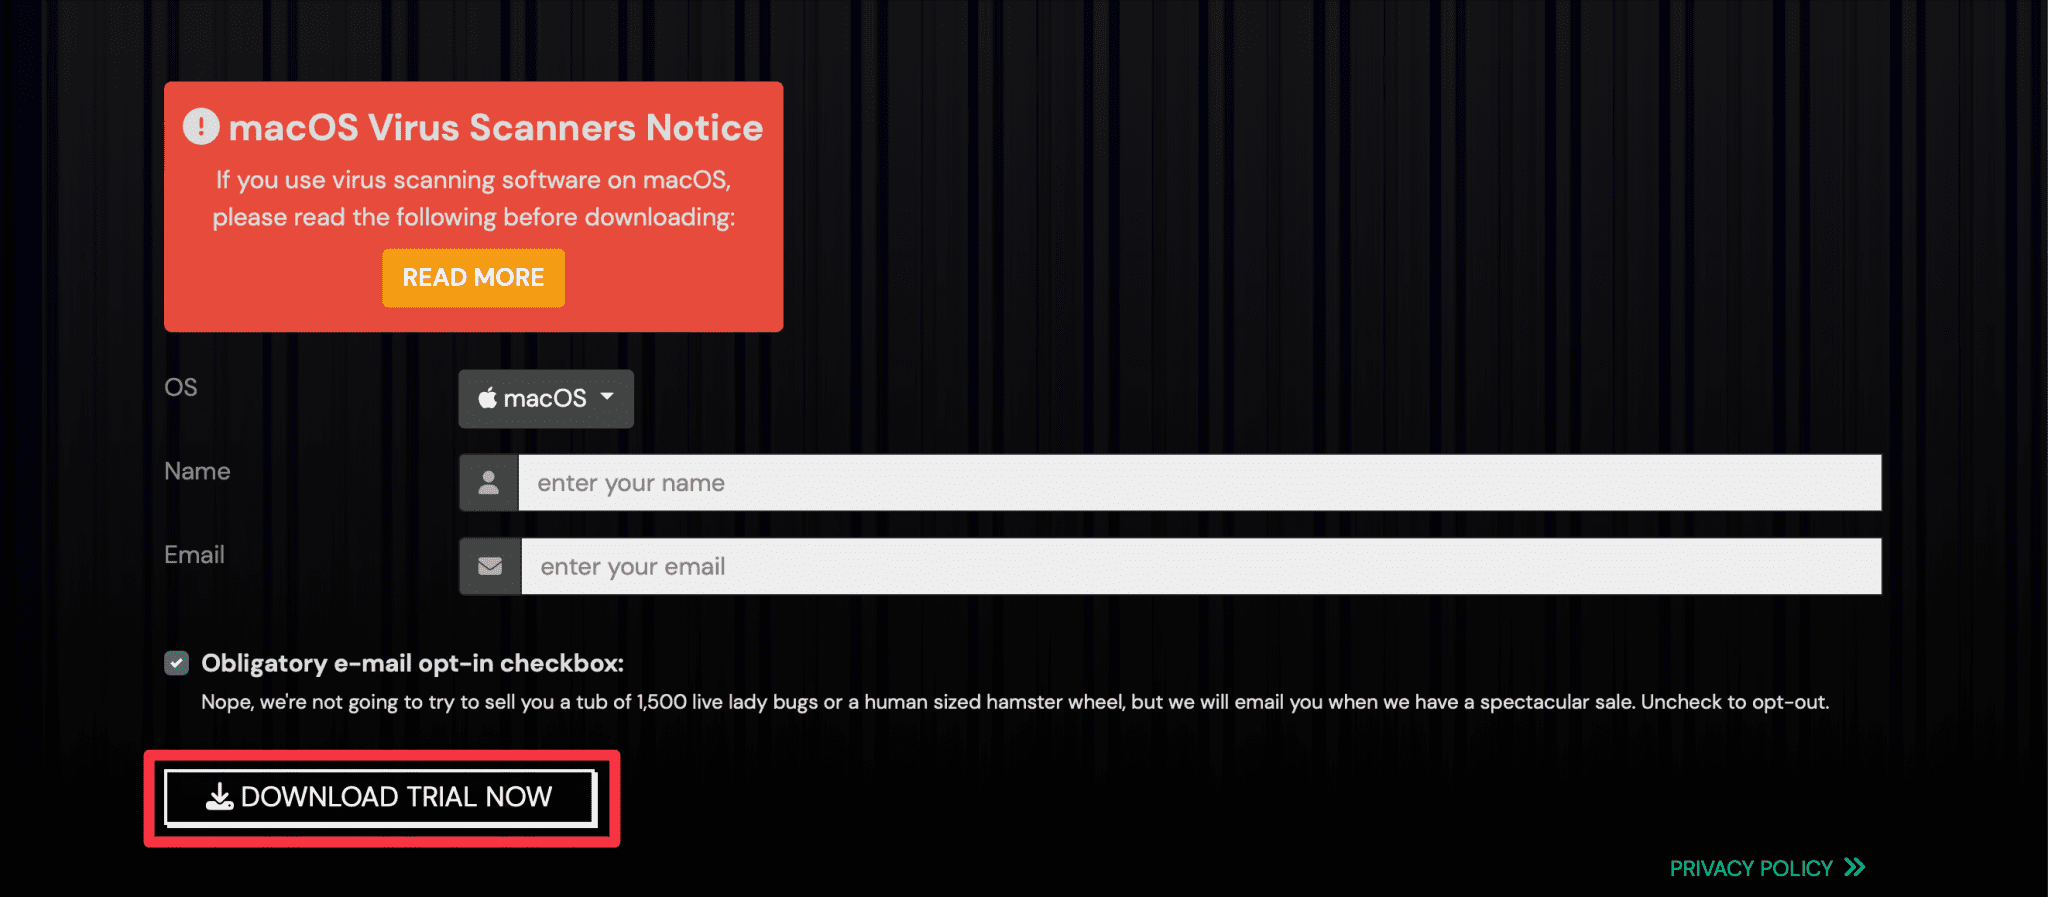Click the 'macOS Virus Scanners Notice' heading
The height and width of the screenshot is (897, 2048).
[495, 128]
